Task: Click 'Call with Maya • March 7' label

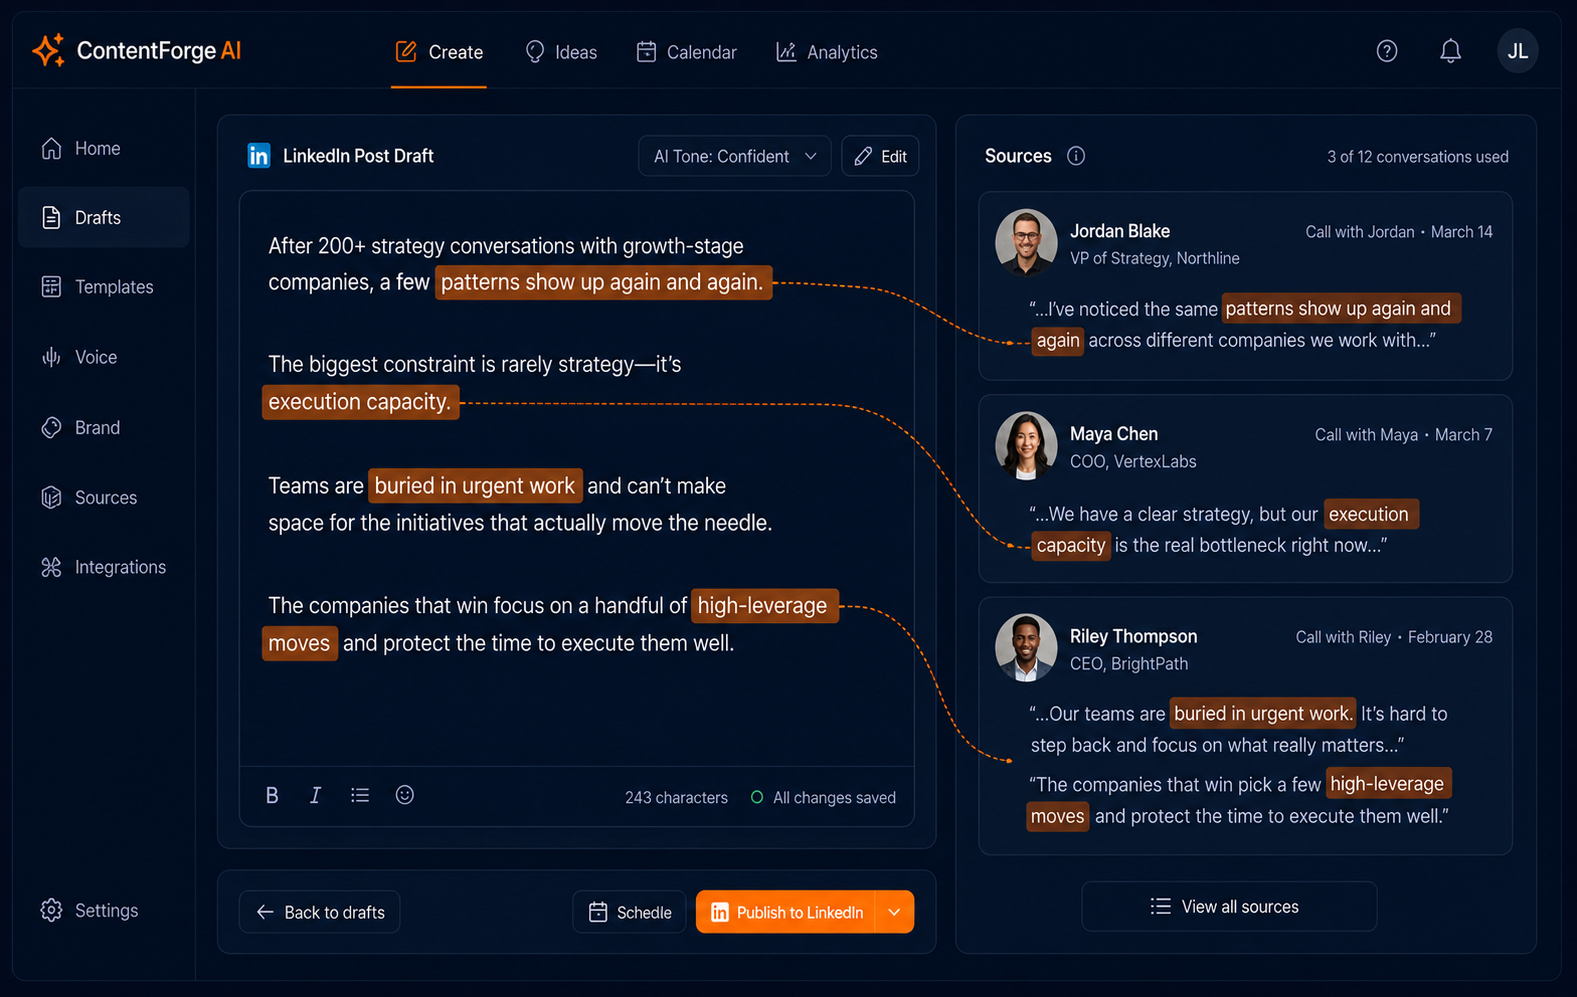Action: tap(1403, 435)
